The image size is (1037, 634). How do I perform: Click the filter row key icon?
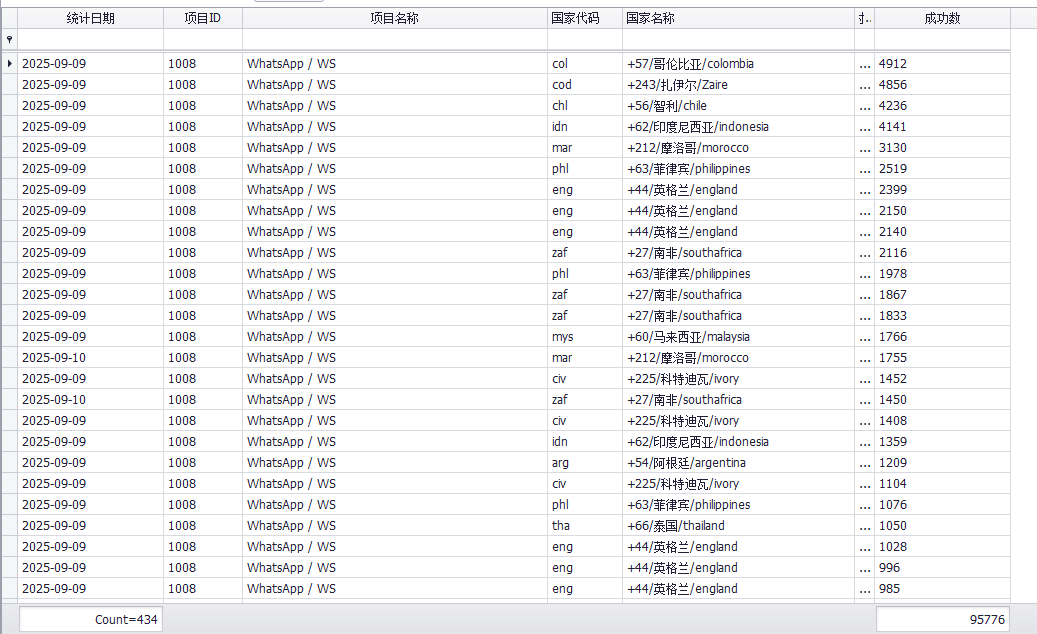(9, 40)
